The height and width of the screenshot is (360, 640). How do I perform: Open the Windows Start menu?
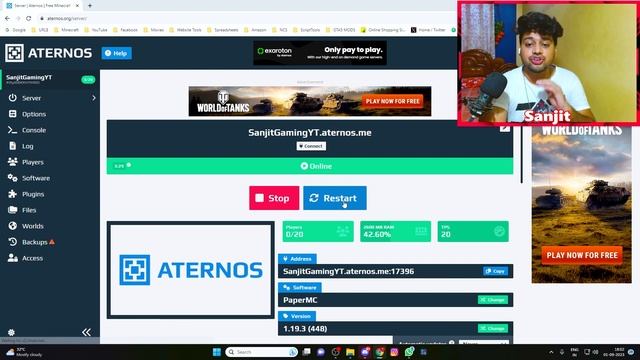click(217, 352)
